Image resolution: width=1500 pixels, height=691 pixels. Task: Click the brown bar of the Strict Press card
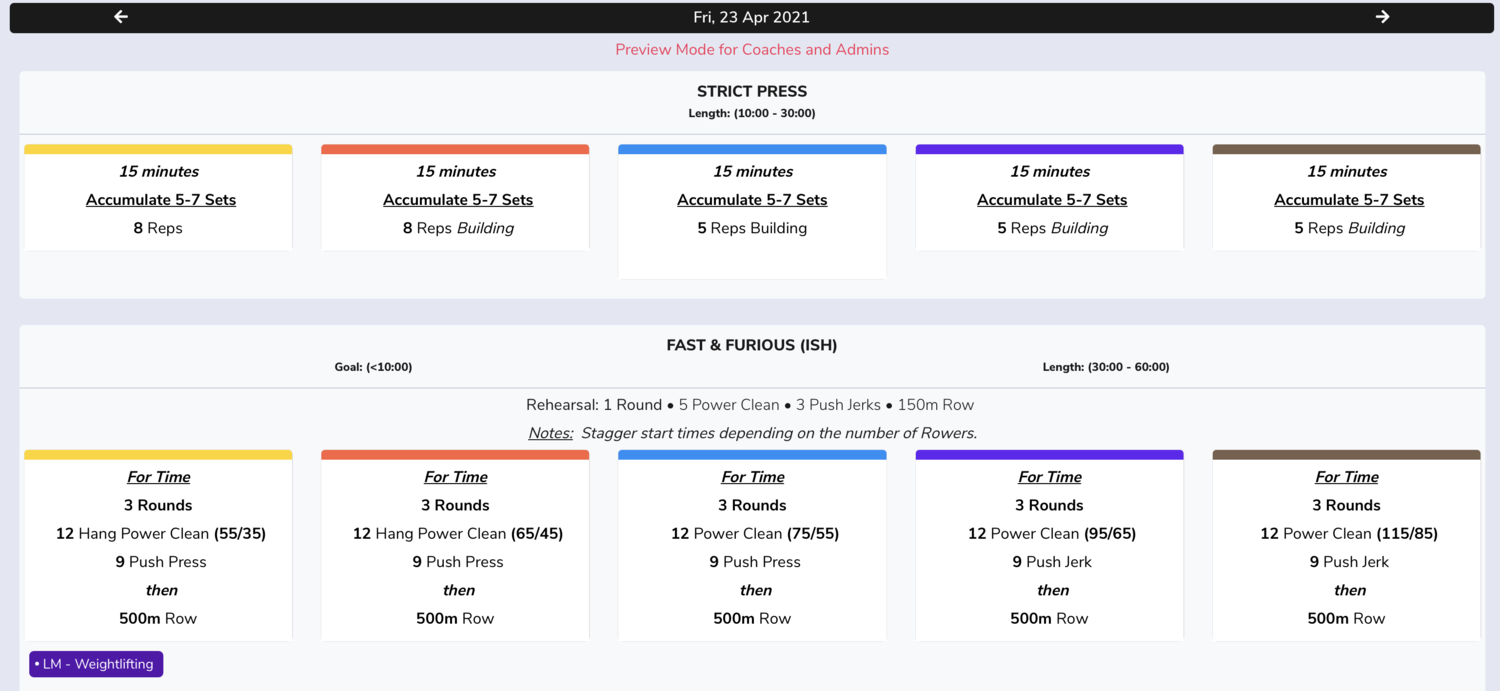coord(1346,149)
